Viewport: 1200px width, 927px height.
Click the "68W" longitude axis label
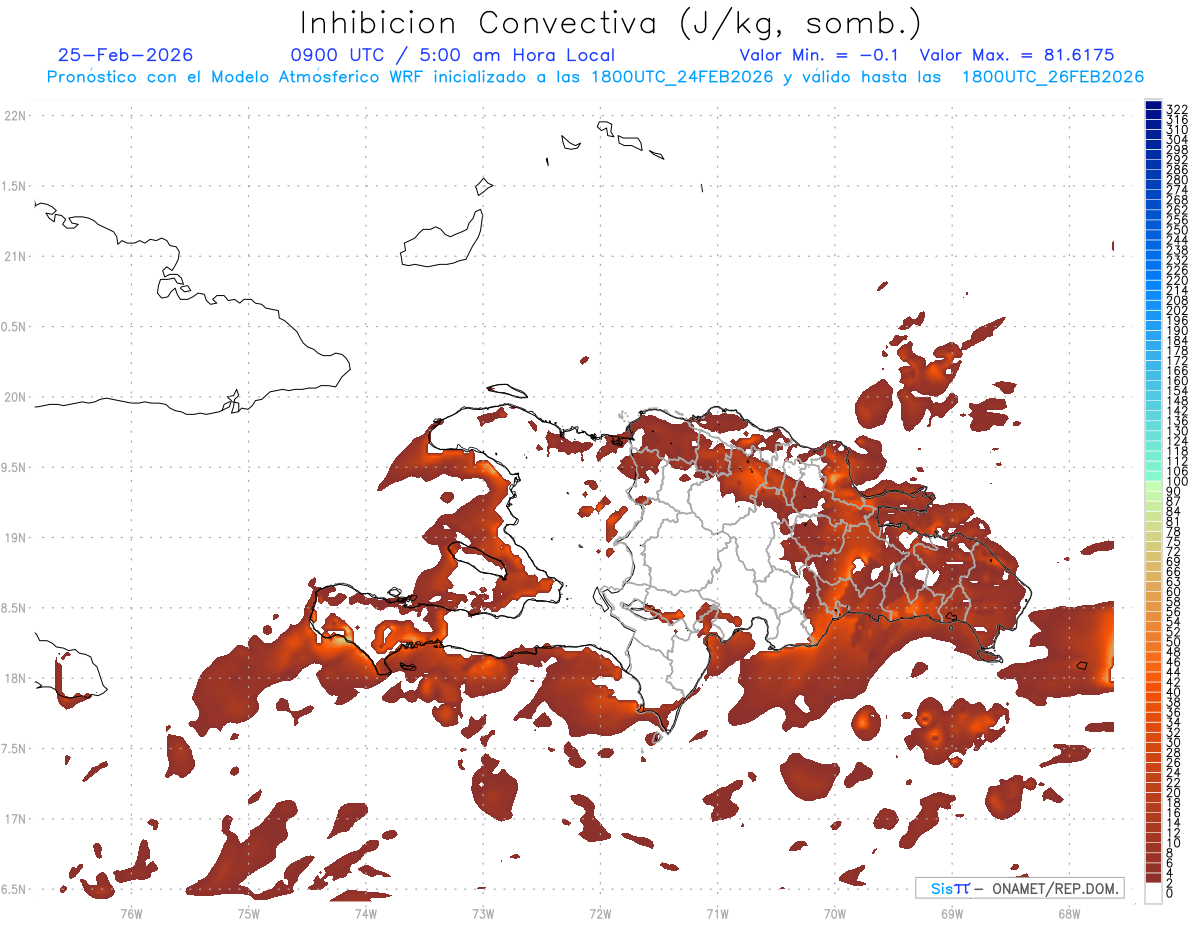(x=1069, y=913)
